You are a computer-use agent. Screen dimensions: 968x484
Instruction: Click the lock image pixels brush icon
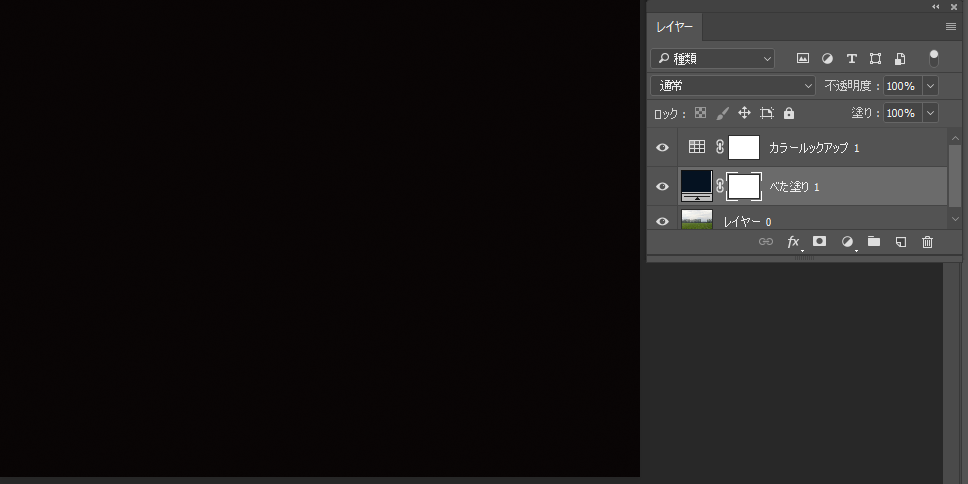(722, 114)
